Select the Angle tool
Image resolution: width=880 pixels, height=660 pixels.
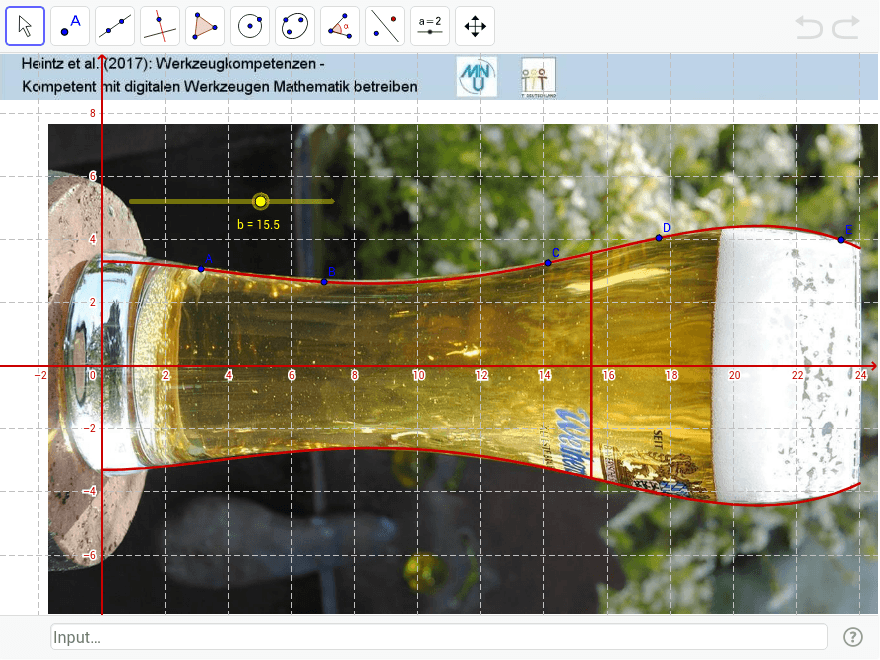click(340, 26)
